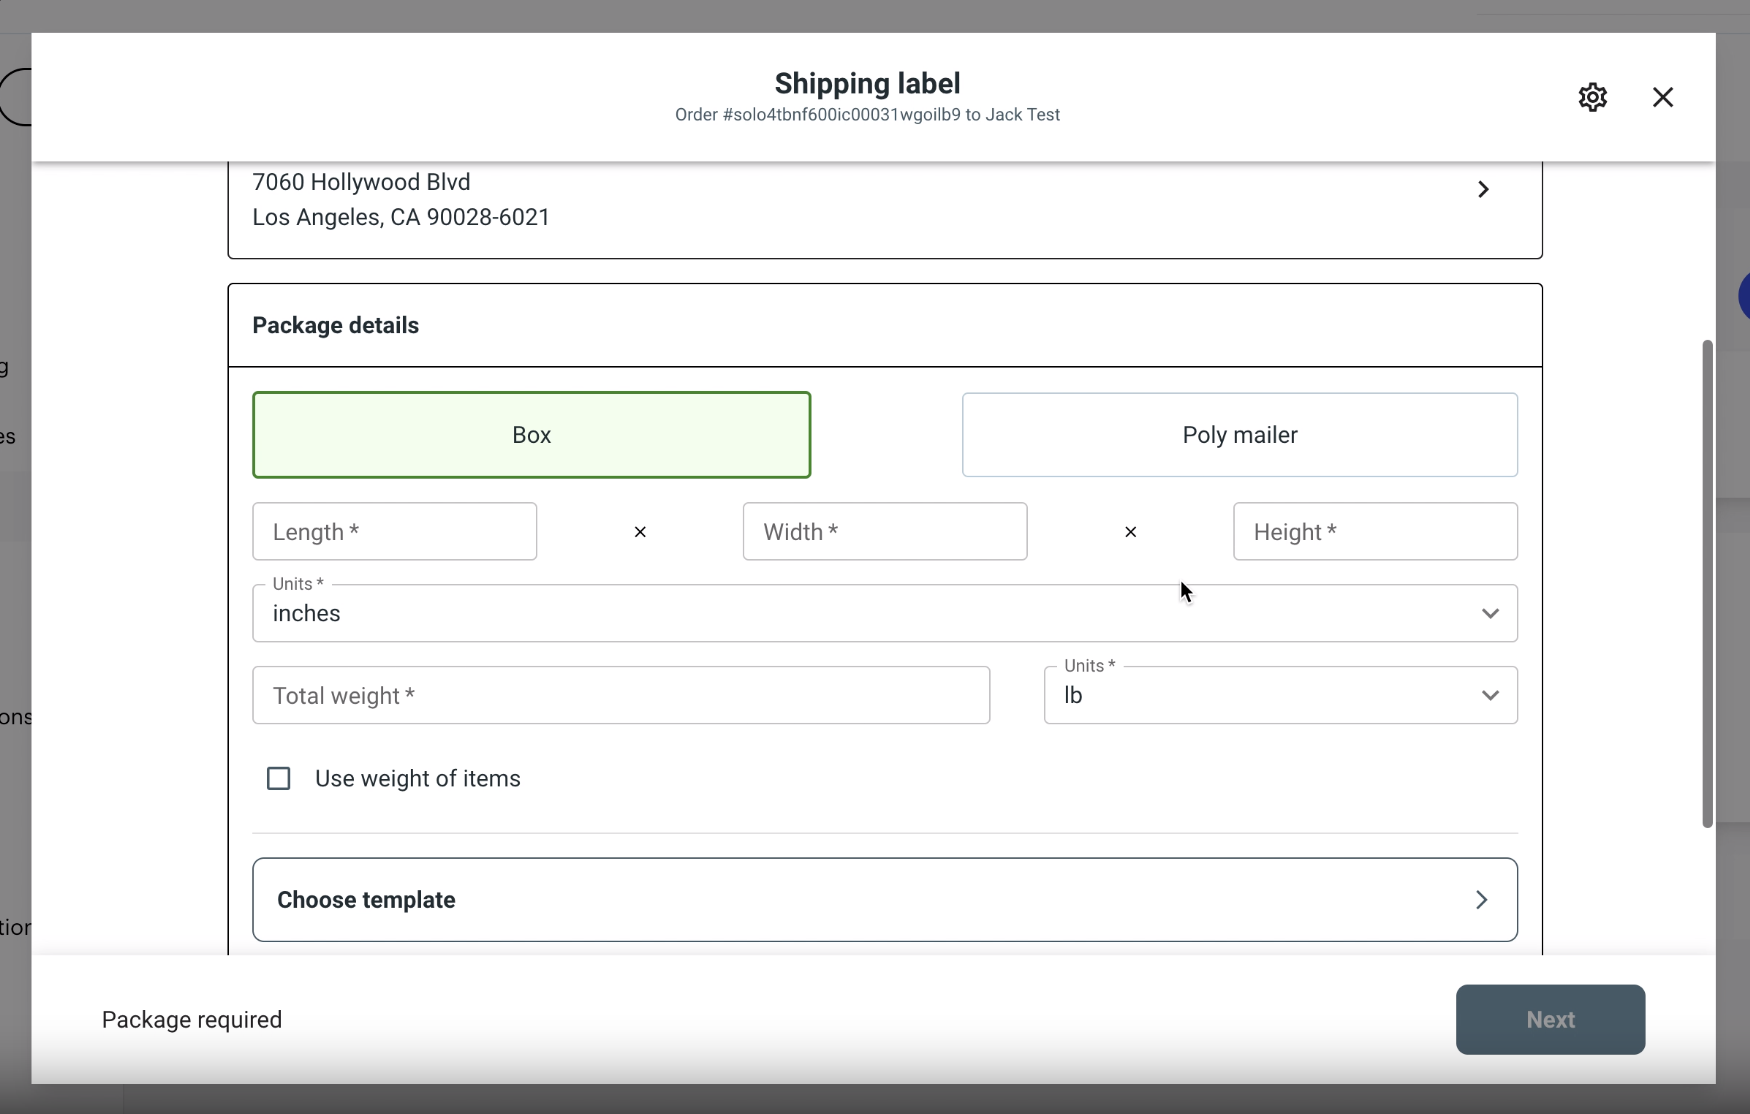
Task: Click the × between Width and Height
Action: pyautogui.click(x=1130, y=532)
